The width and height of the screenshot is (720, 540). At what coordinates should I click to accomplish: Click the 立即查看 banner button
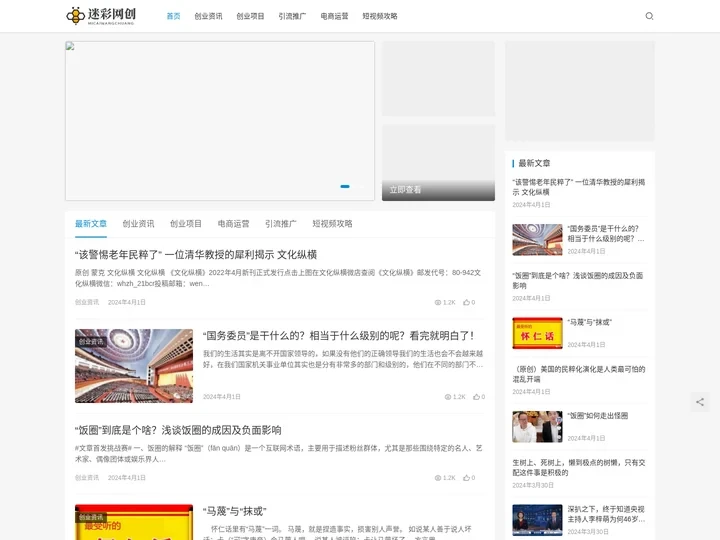click(x=405, y=190)
